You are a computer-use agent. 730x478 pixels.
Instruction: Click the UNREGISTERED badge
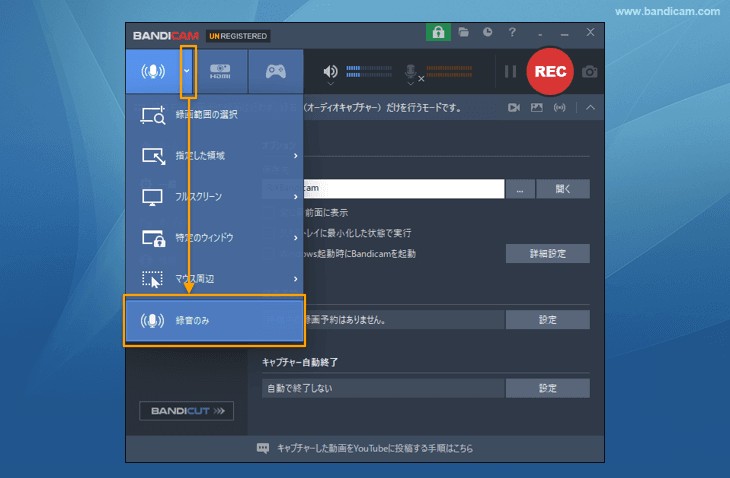[238, 36]
